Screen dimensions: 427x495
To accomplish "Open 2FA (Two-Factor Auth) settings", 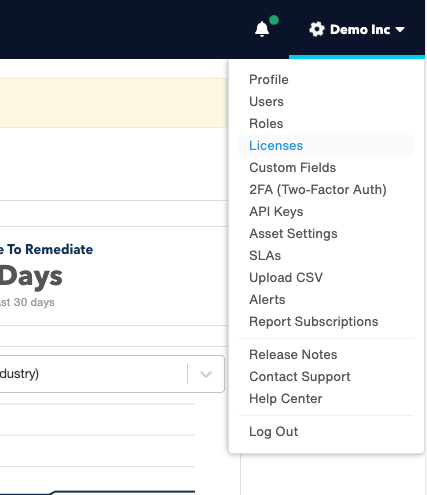I will [x=318, y=190].
